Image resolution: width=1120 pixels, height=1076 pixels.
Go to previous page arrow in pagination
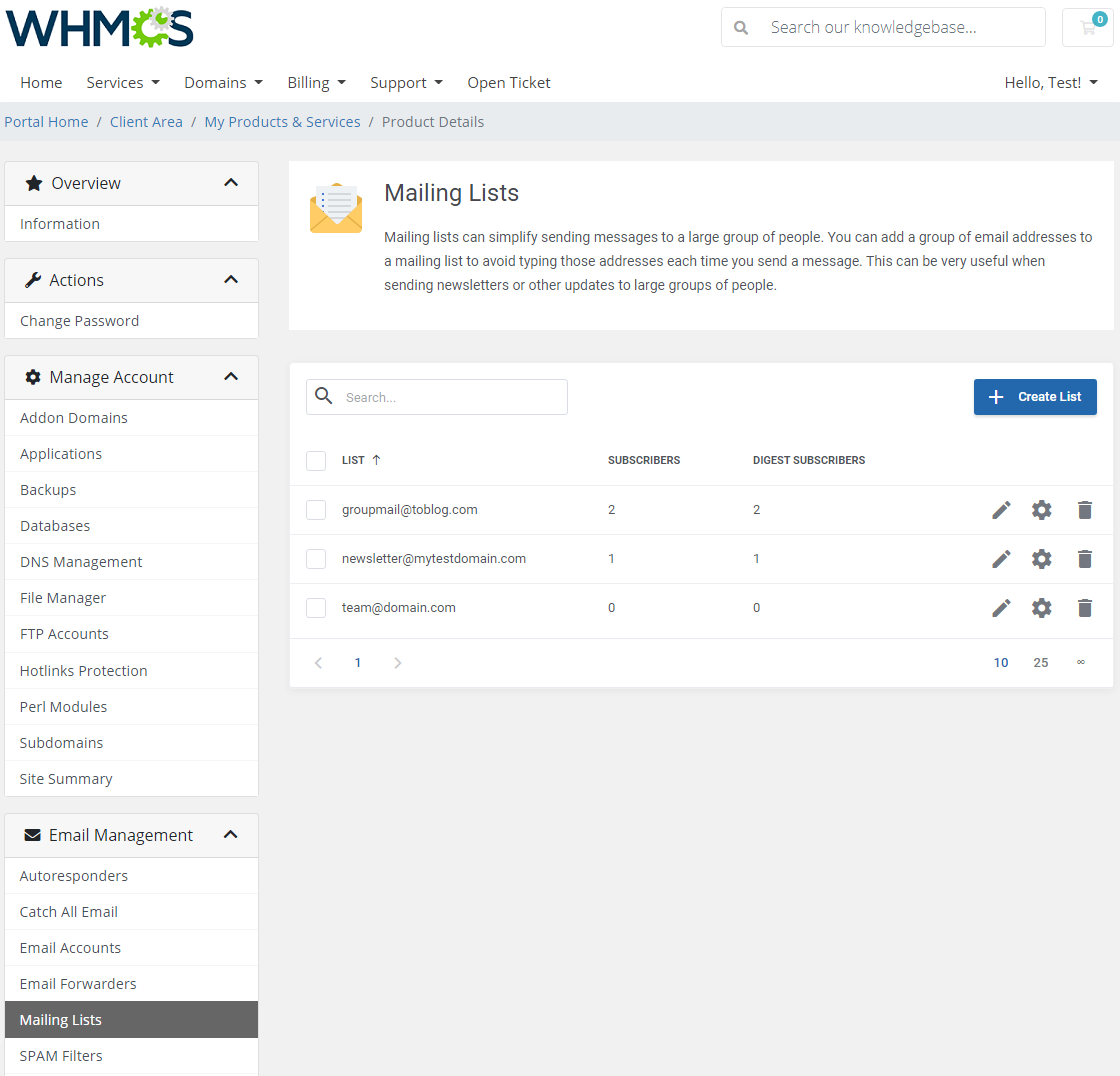[x=319, y=663]
